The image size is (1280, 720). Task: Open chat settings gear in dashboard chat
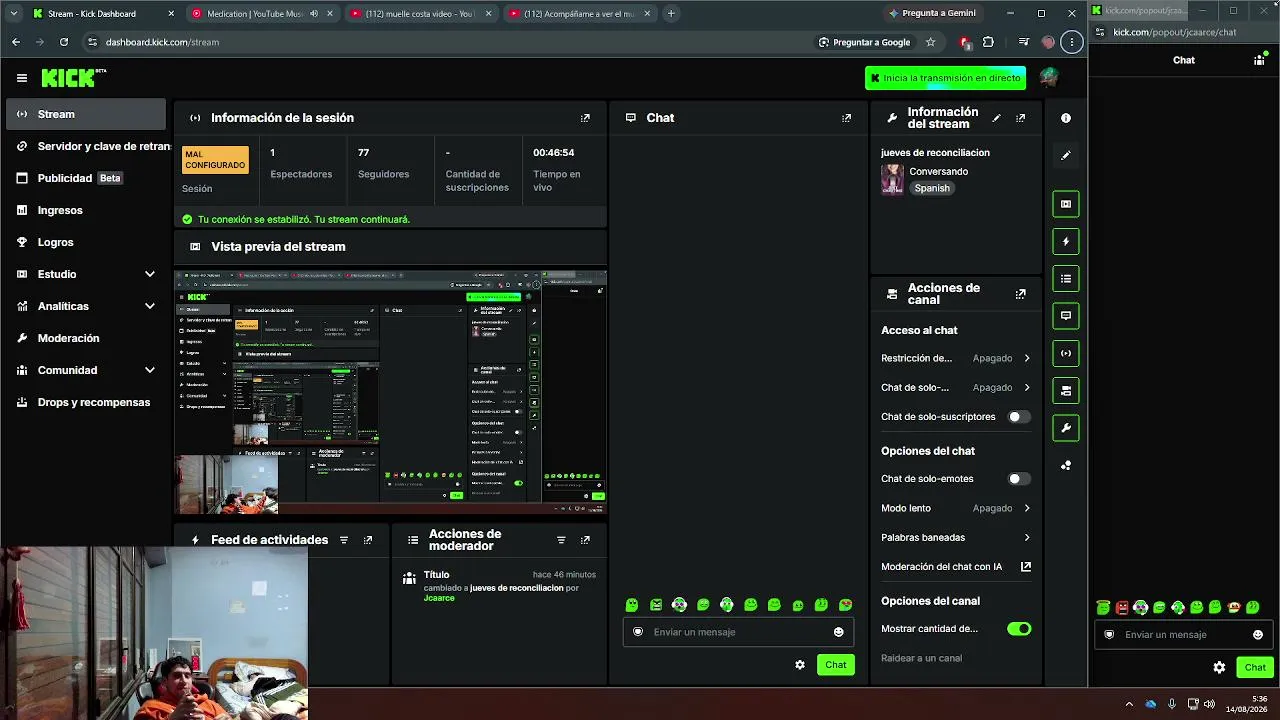click(800, 665)
